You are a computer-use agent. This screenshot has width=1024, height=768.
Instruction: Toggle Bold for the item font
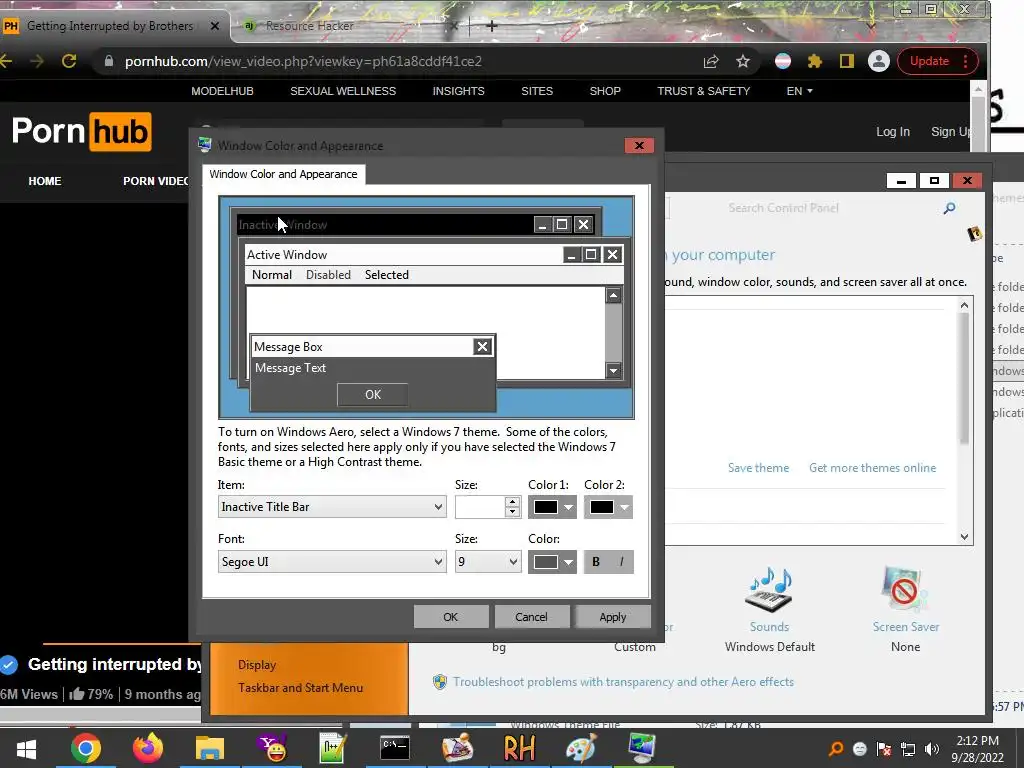(x=596, y=562)
